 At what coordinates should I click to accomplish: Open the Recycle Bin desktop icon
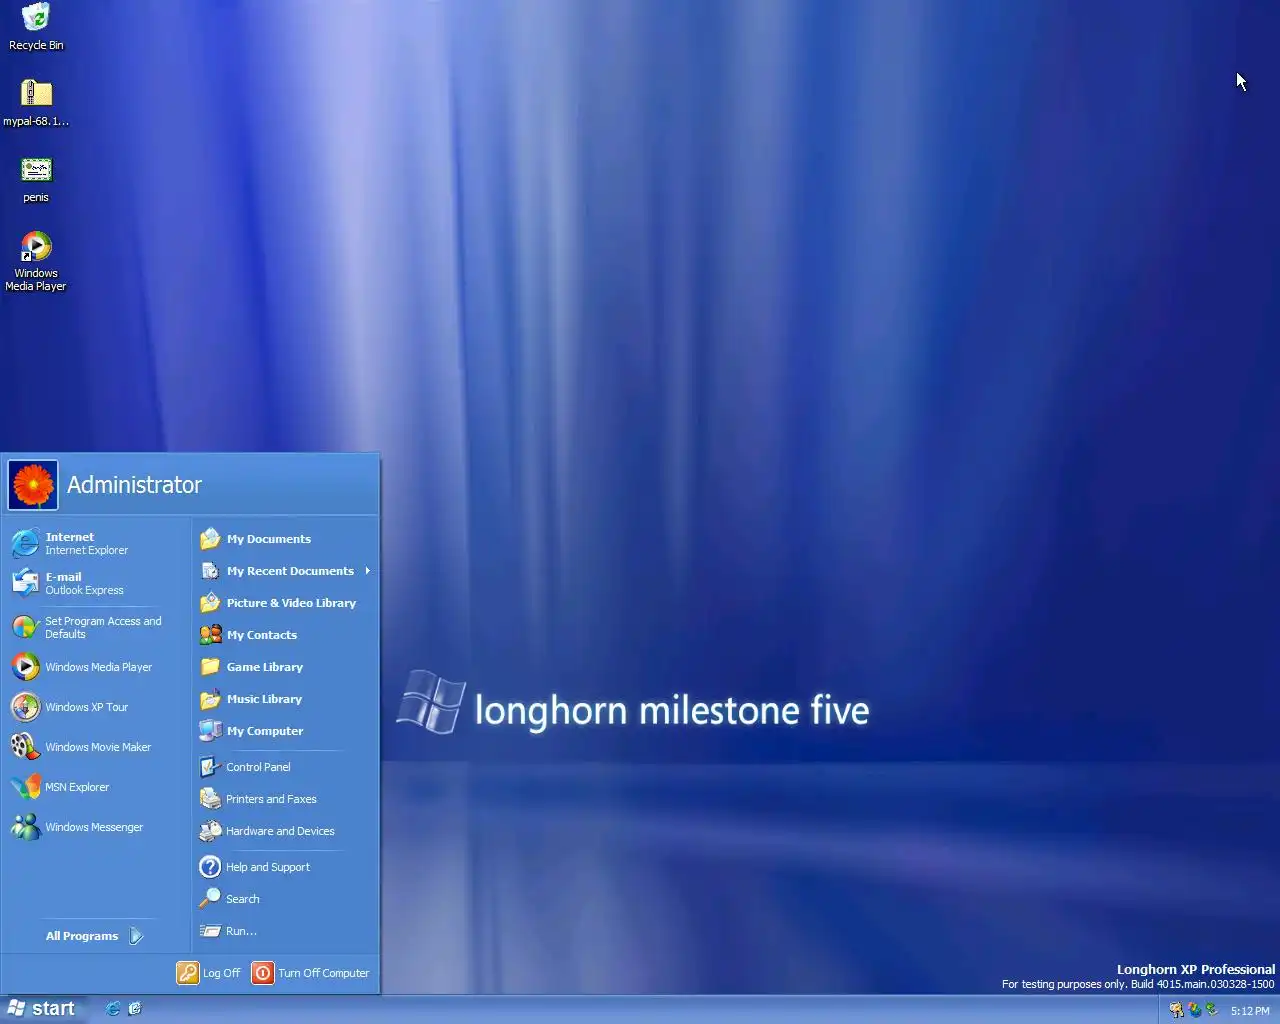36,27
